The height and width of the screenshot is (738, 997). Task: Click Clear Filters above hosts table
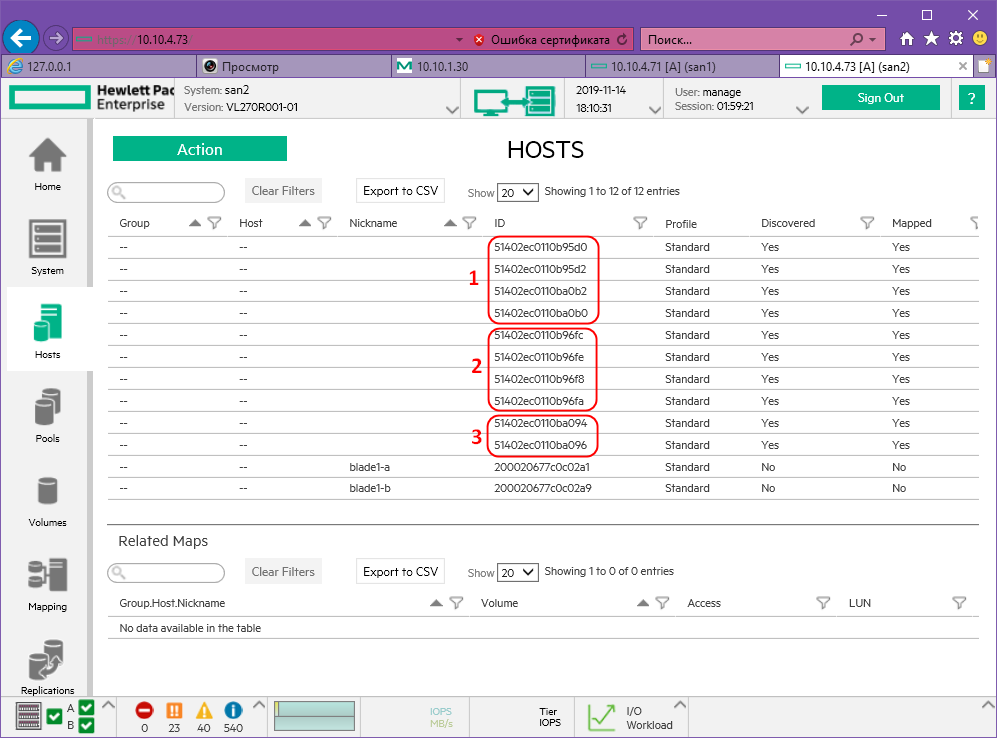click(x=283, y=191)
